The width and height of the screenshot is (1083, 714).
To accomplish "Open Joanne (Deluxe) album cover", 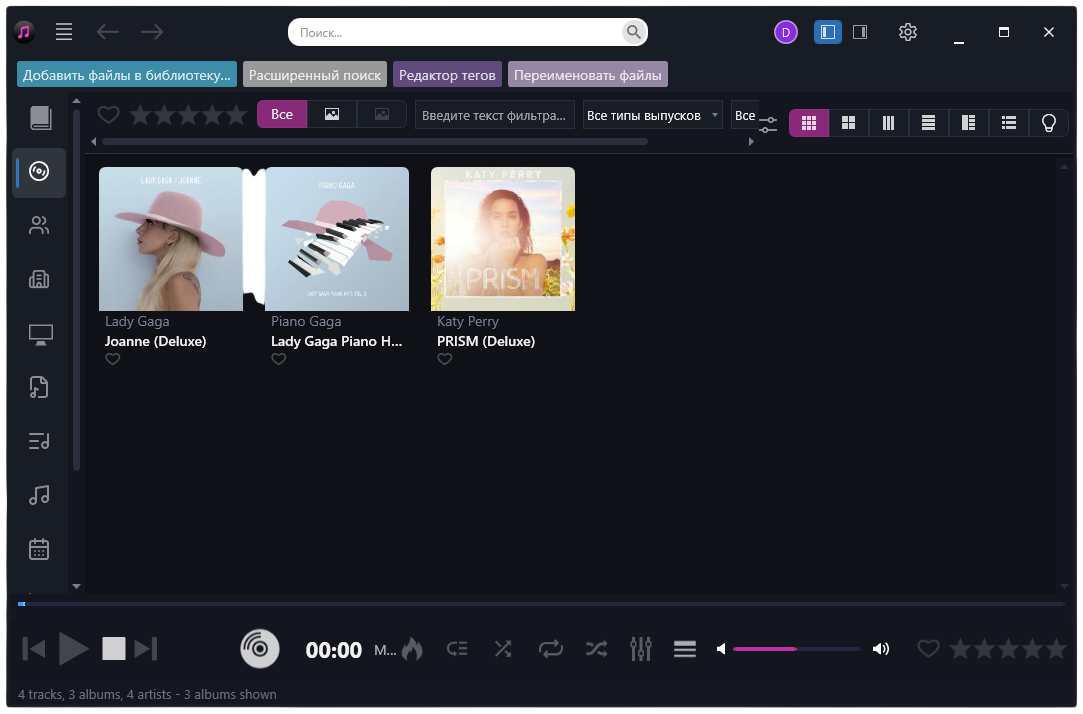I will [x=171, y=239].
